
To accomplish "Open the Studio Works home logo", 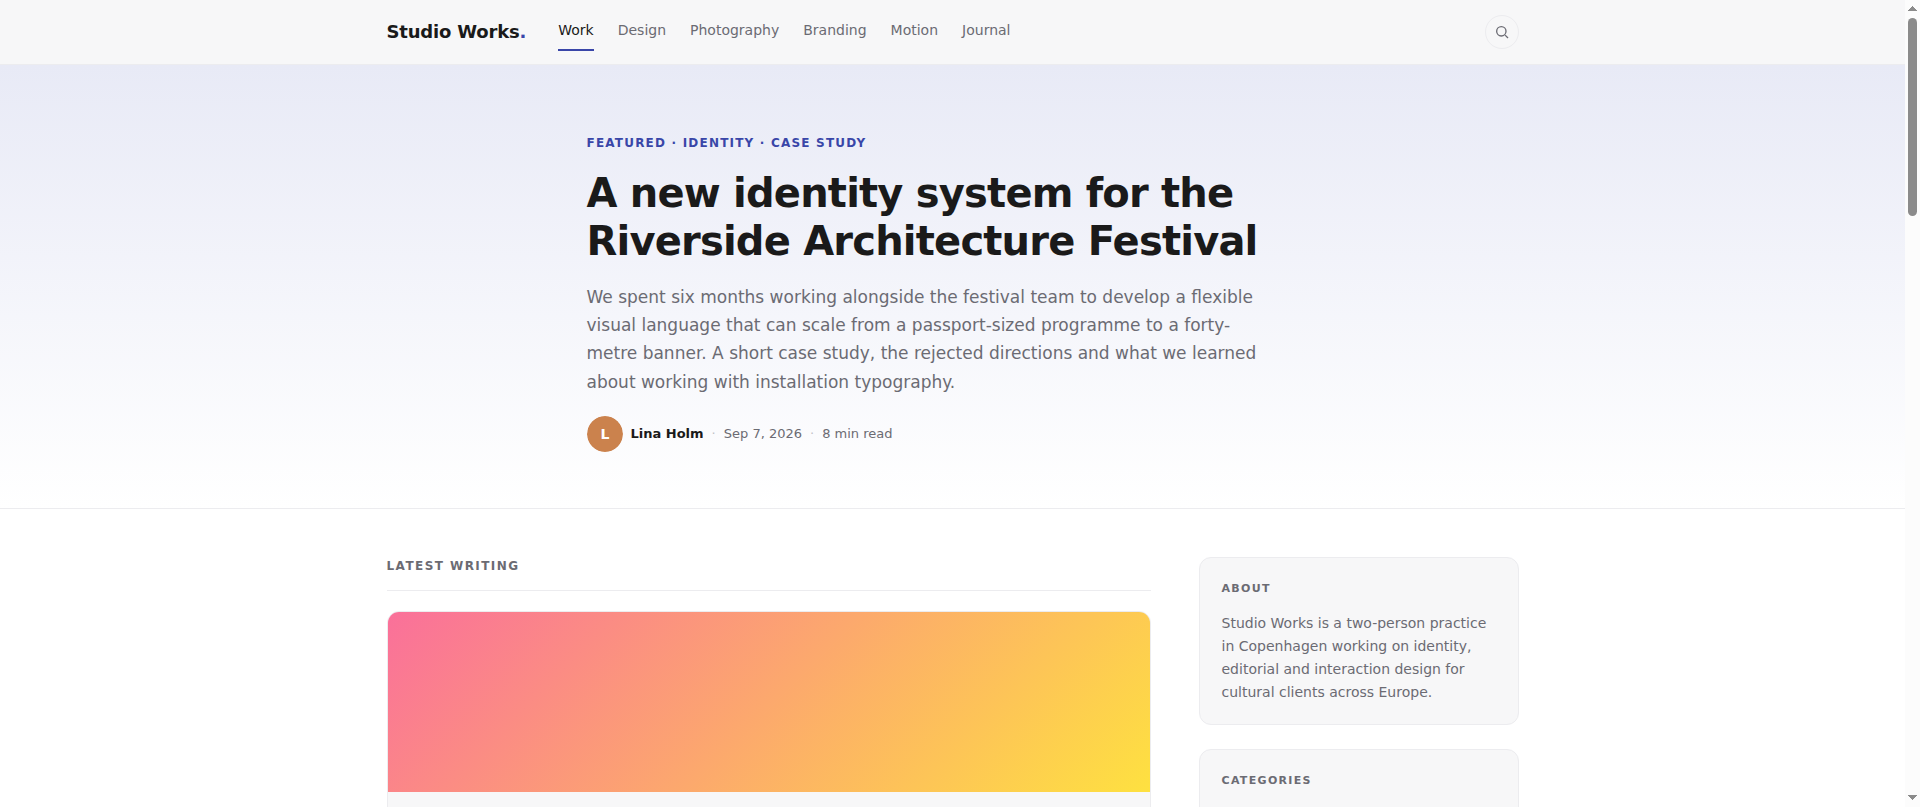I will pyautogui.click(x=456, y=32).
